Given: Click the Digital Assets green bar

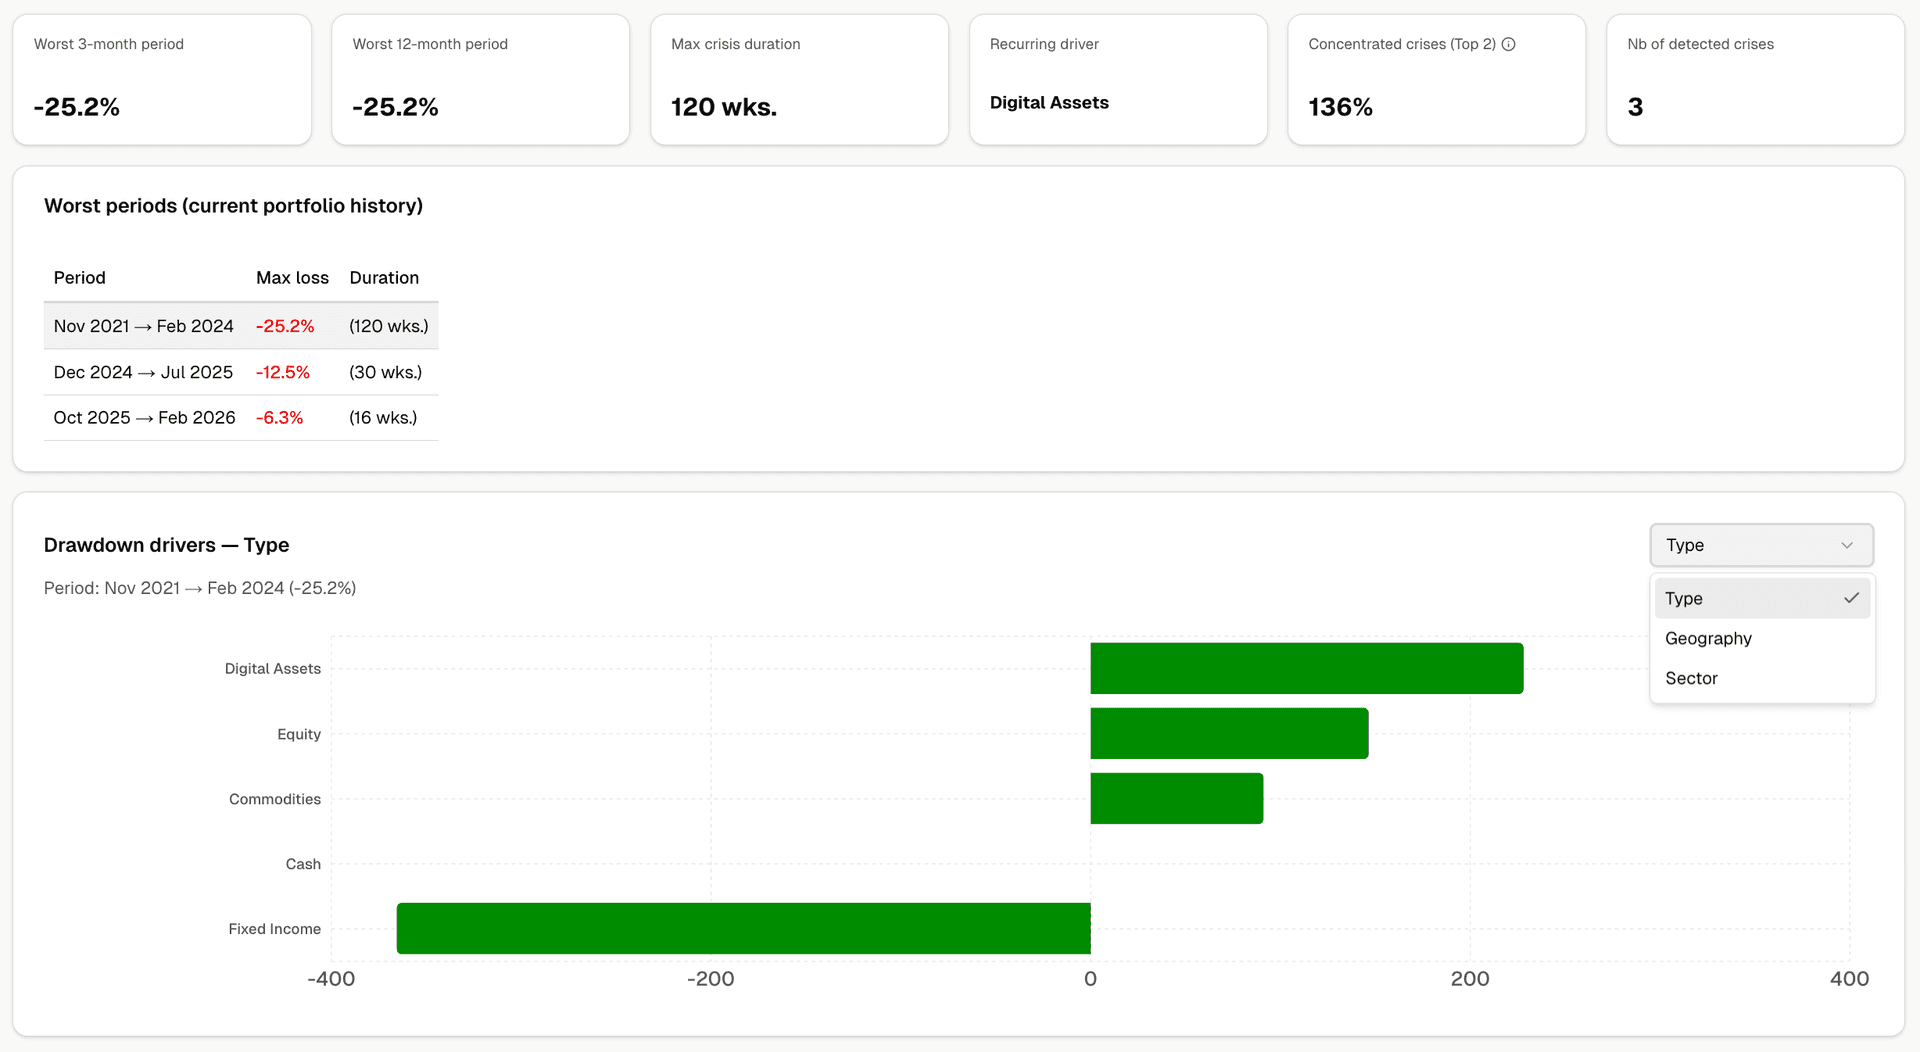Looking at the screenshot, I should coord(1306,668).
